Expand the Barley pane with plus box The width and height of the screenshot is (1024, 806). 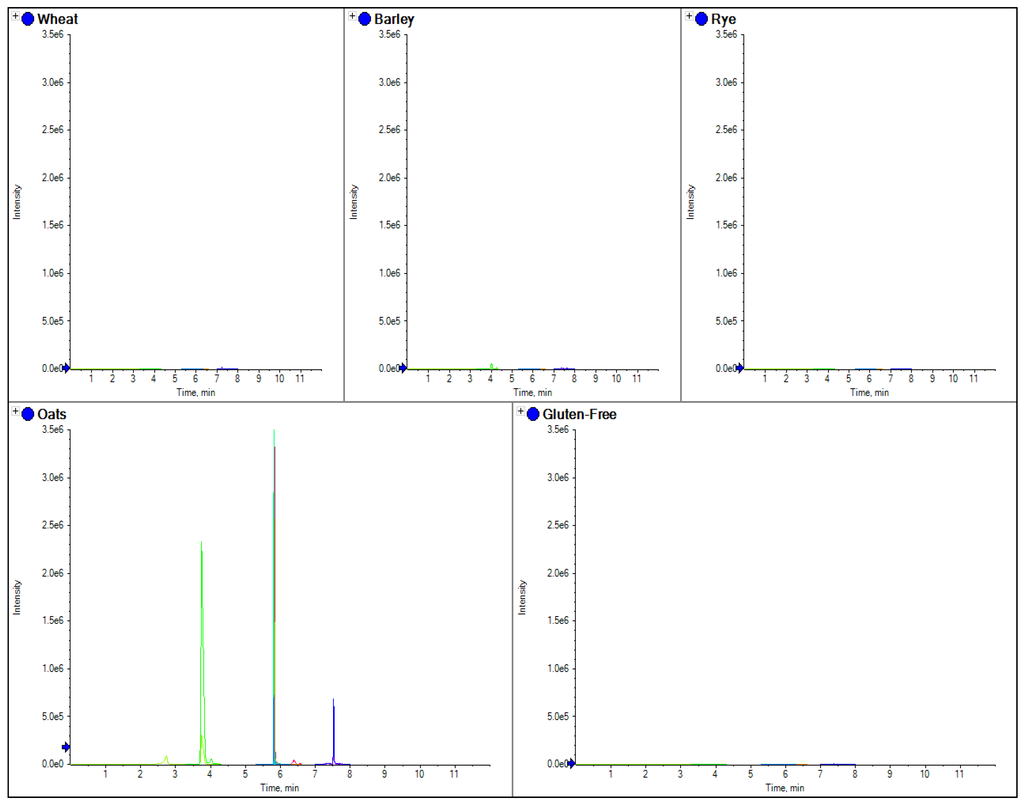tap(353, 18)
